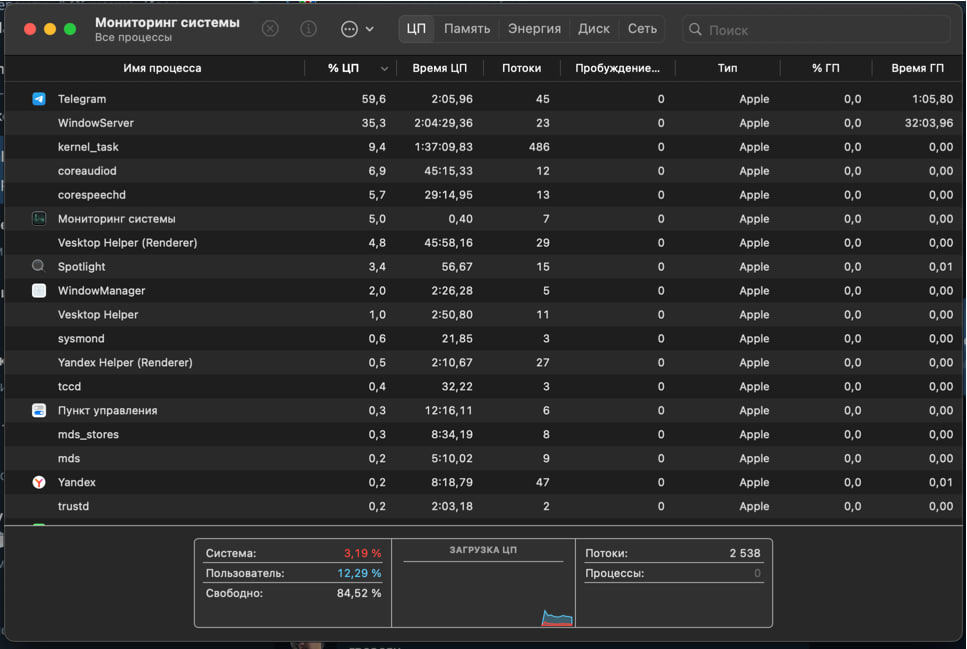
Task: Expand the chevron next to ellipsis button
Action: [x=369, y=29]
